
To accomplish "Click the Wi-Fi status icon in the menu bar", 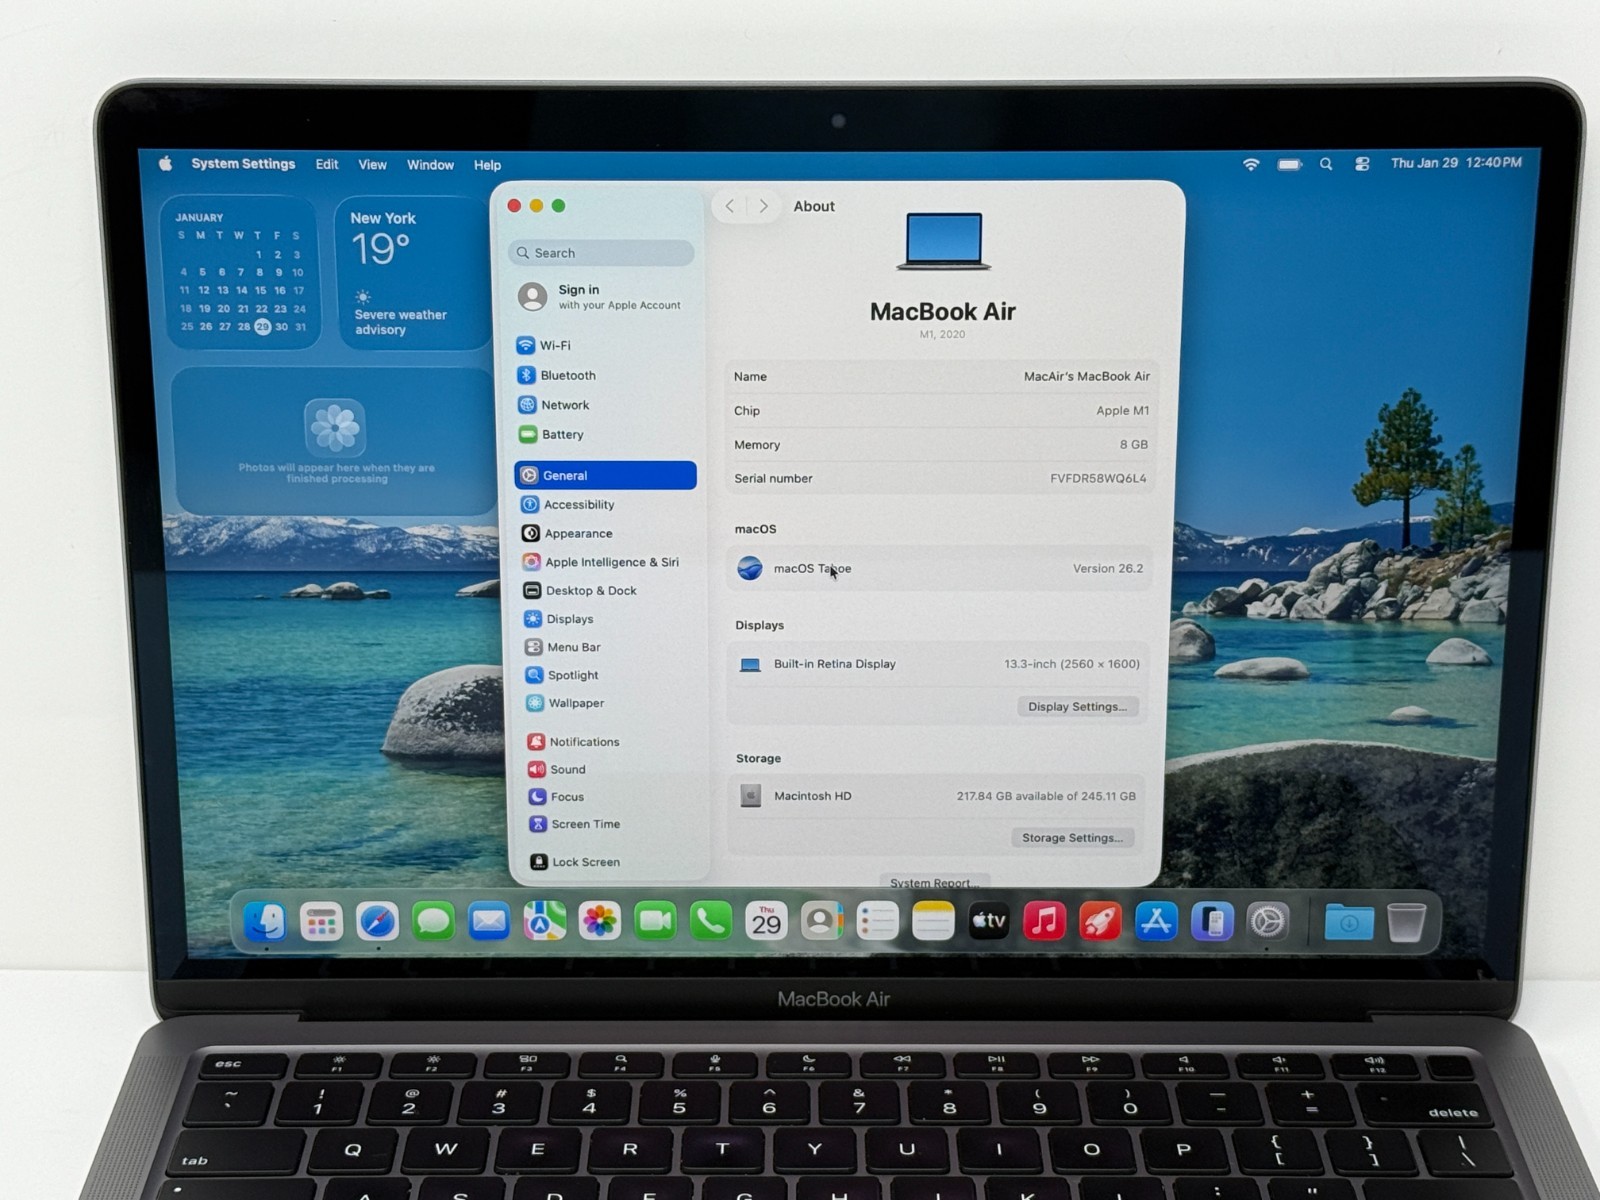I will click(x=1250, y=164).
